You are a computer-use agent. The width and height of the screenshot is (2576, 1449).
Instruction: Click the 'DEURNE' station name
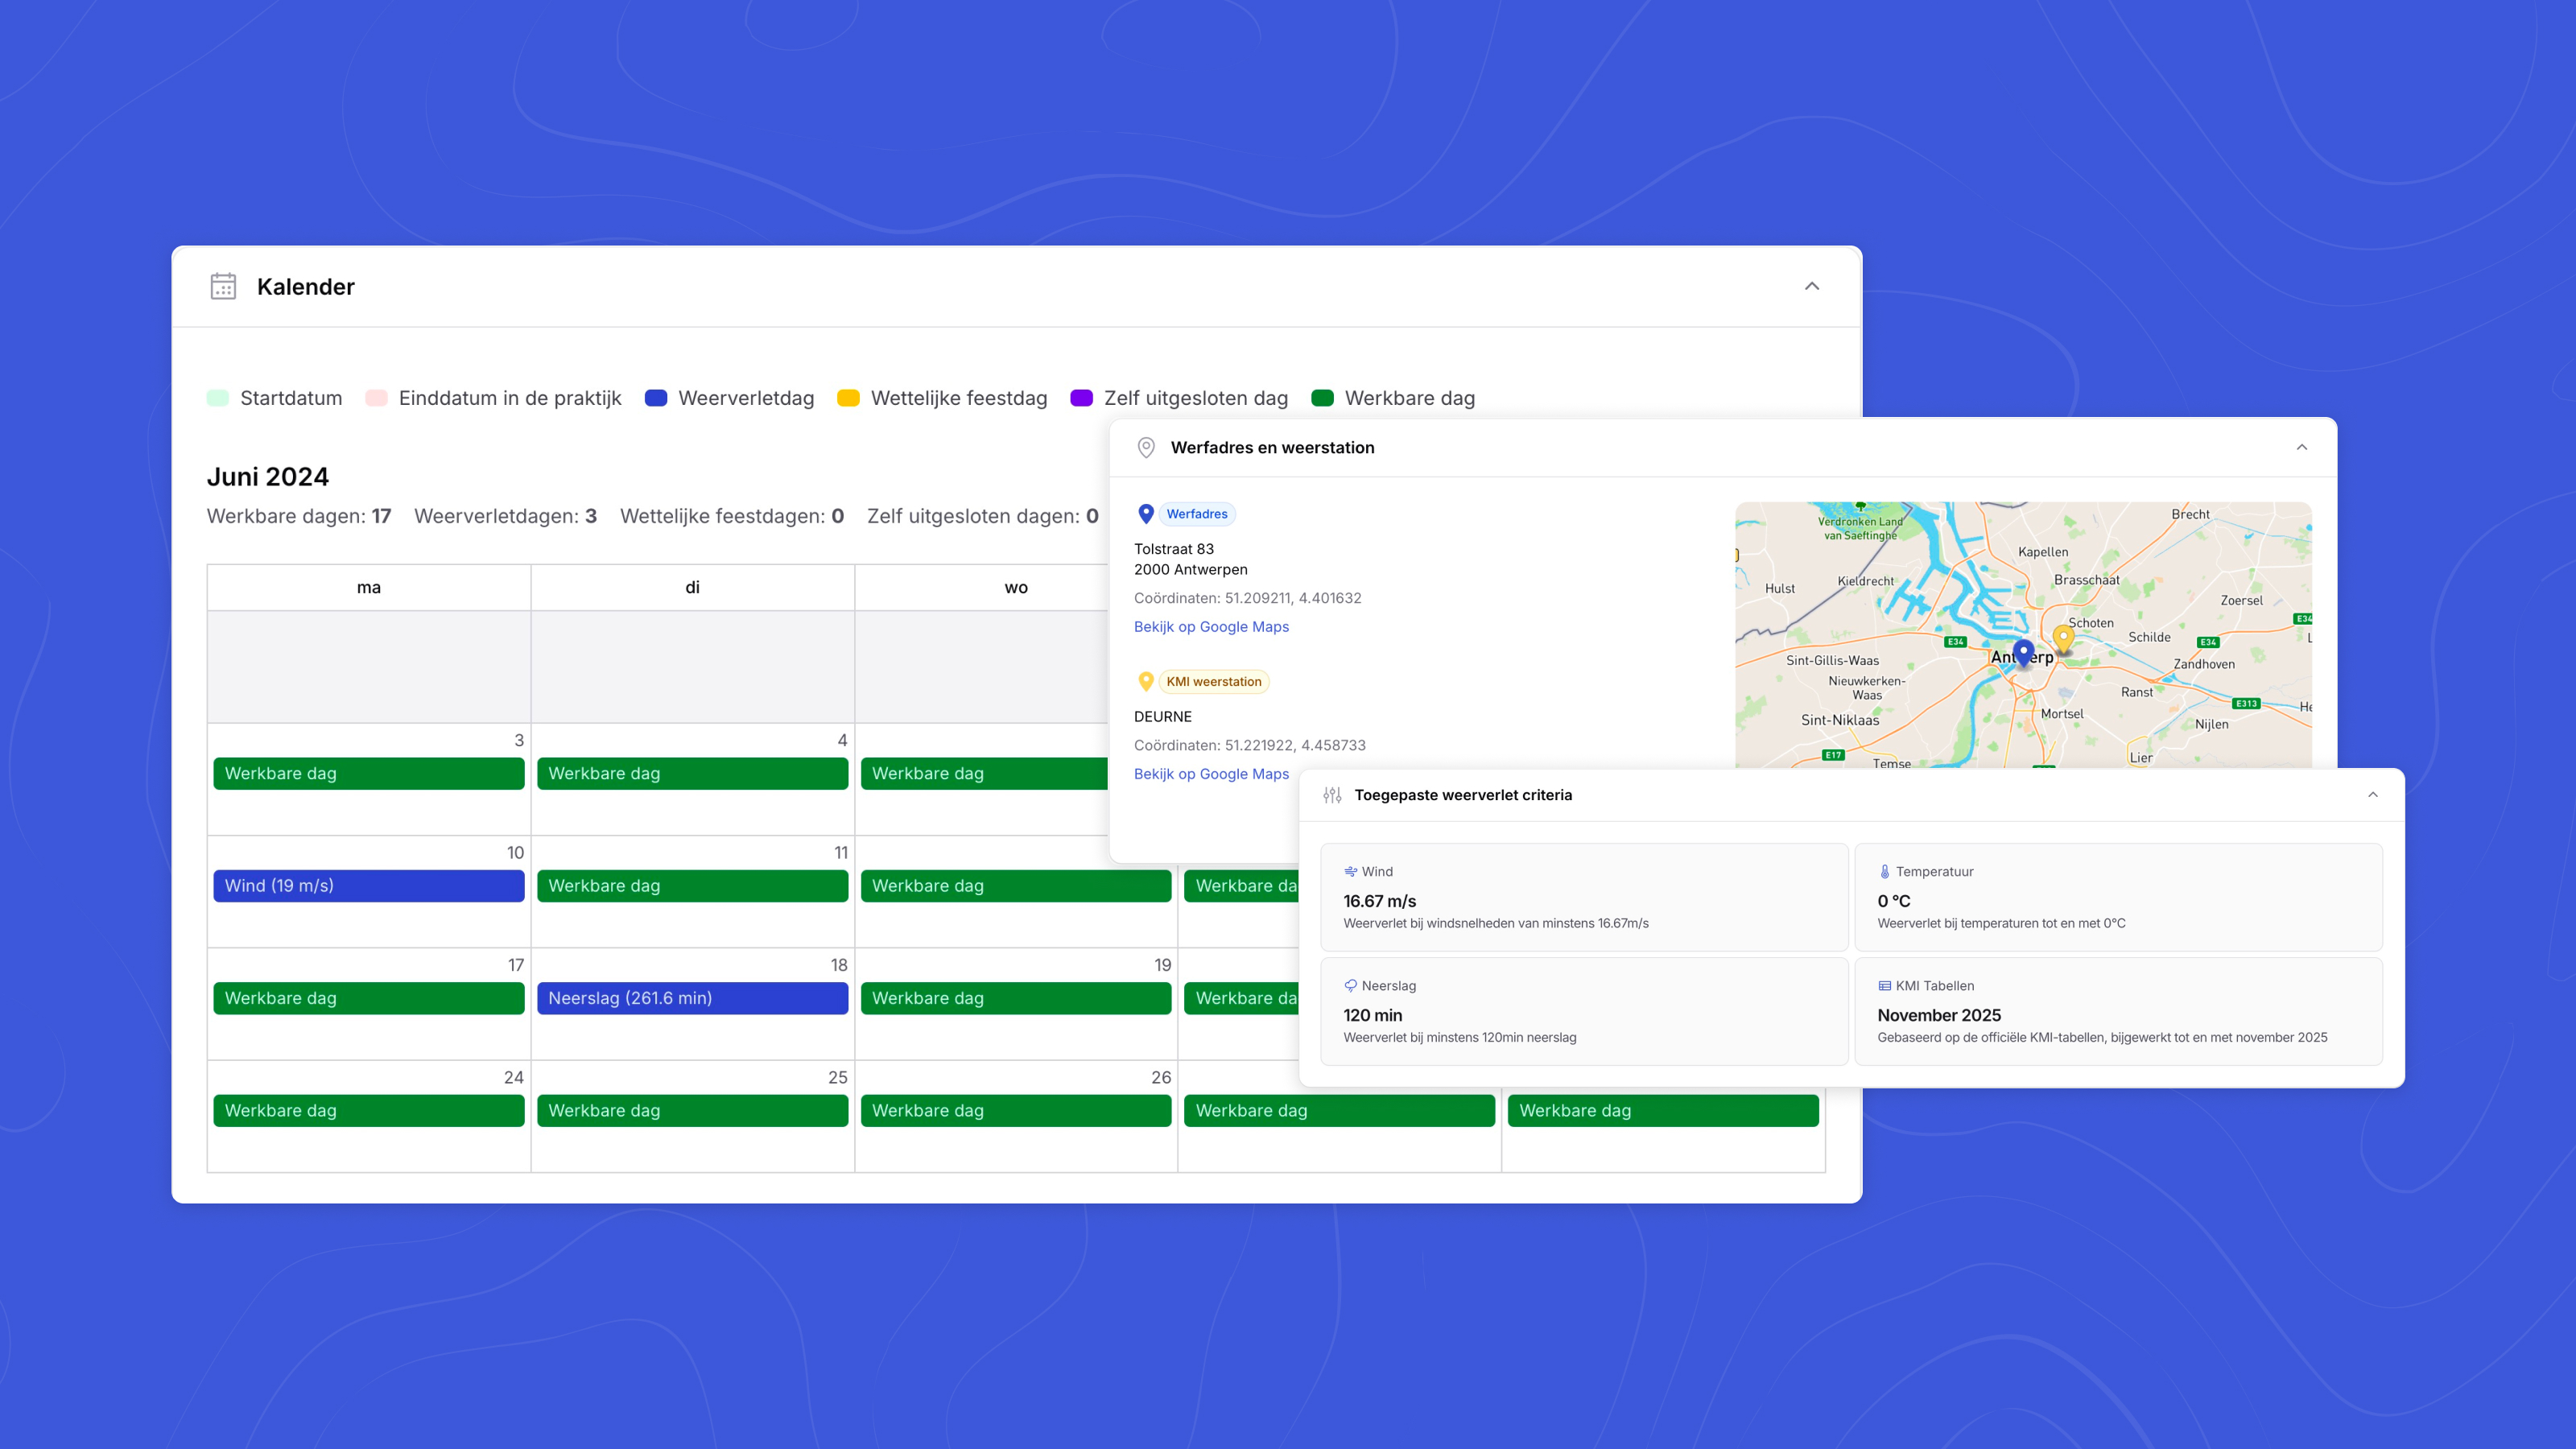pos(1163,717)
